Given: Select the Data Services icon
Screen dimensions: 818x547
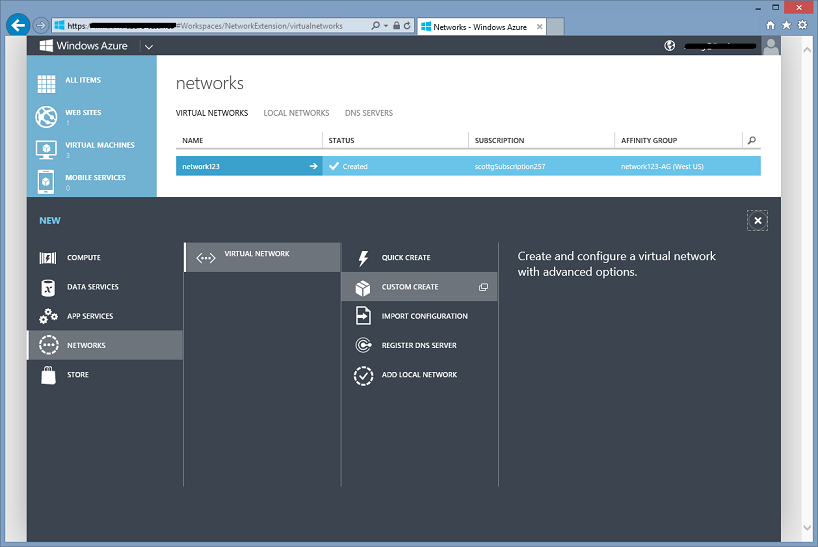Looking at the screenshot, I should [48, 287].
